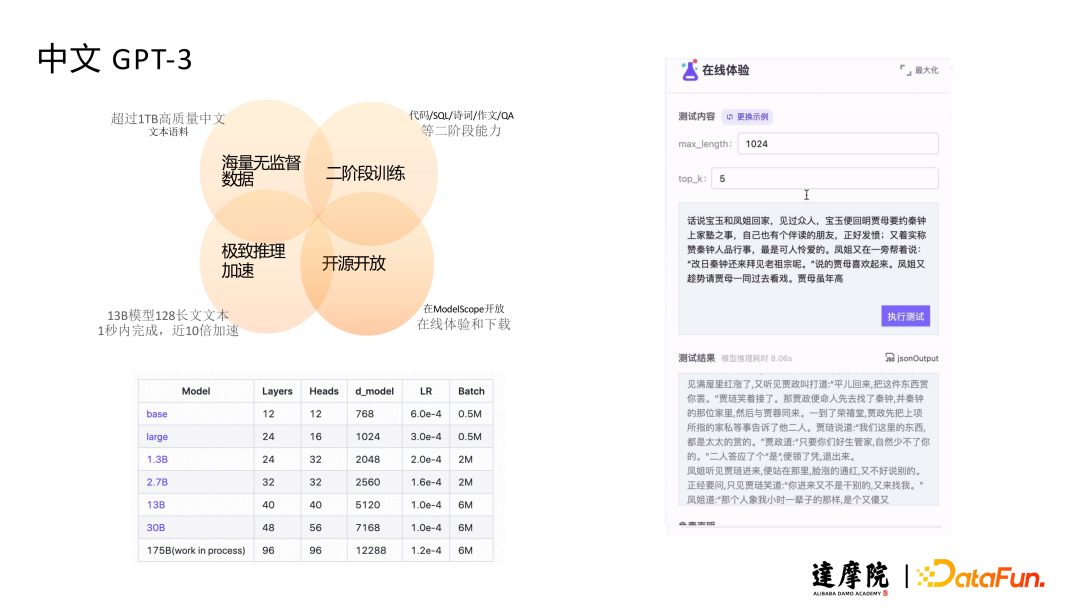Viewport: 1080px width, 608px height.
Task: Click the jsonOutput label
Action: click(x=917, y=358)
